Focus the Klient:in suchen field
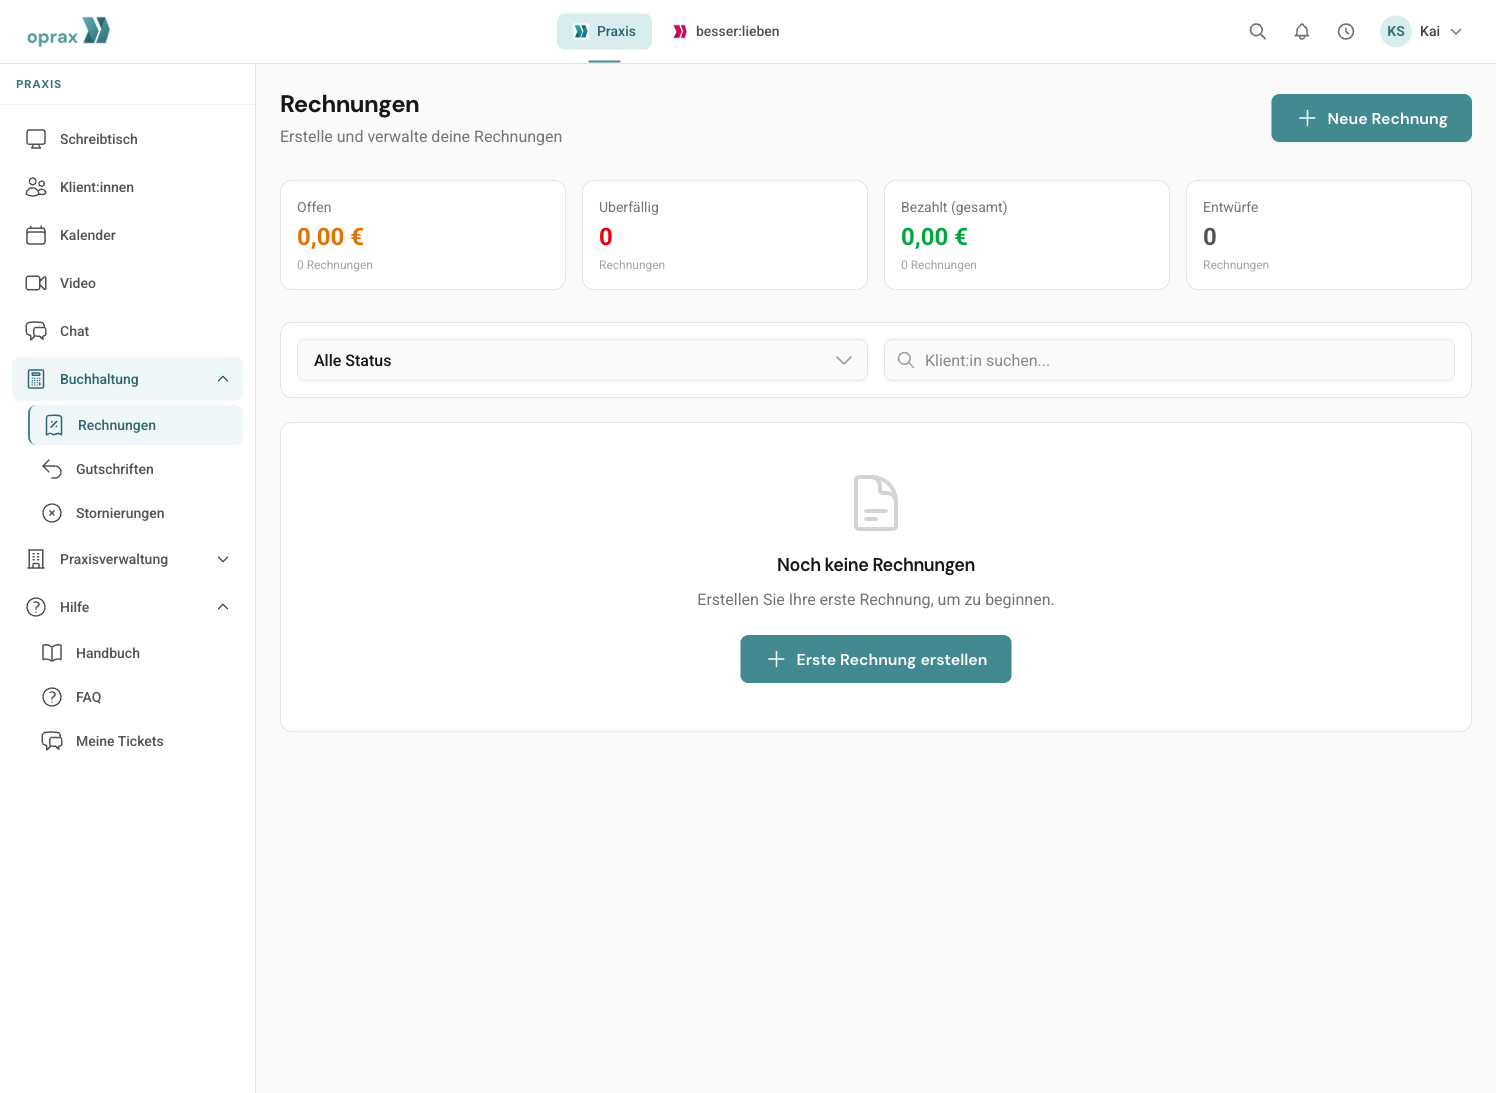 (1169, 360)
